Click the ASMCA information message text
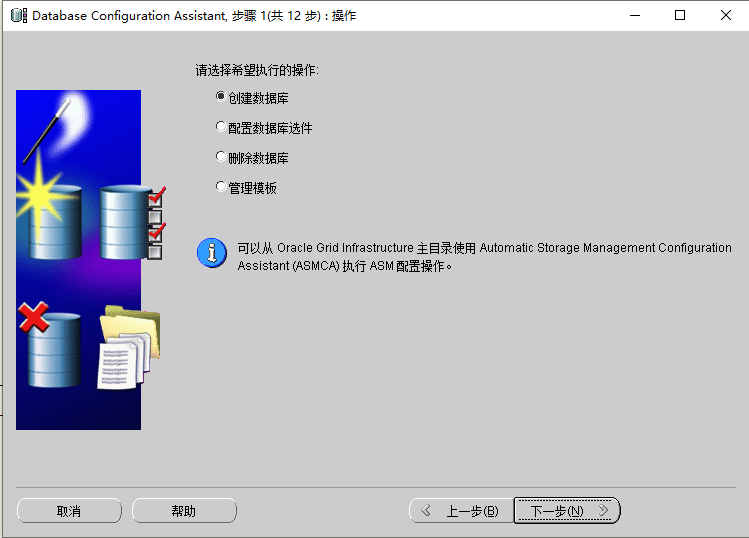 (x=484, y=257)
